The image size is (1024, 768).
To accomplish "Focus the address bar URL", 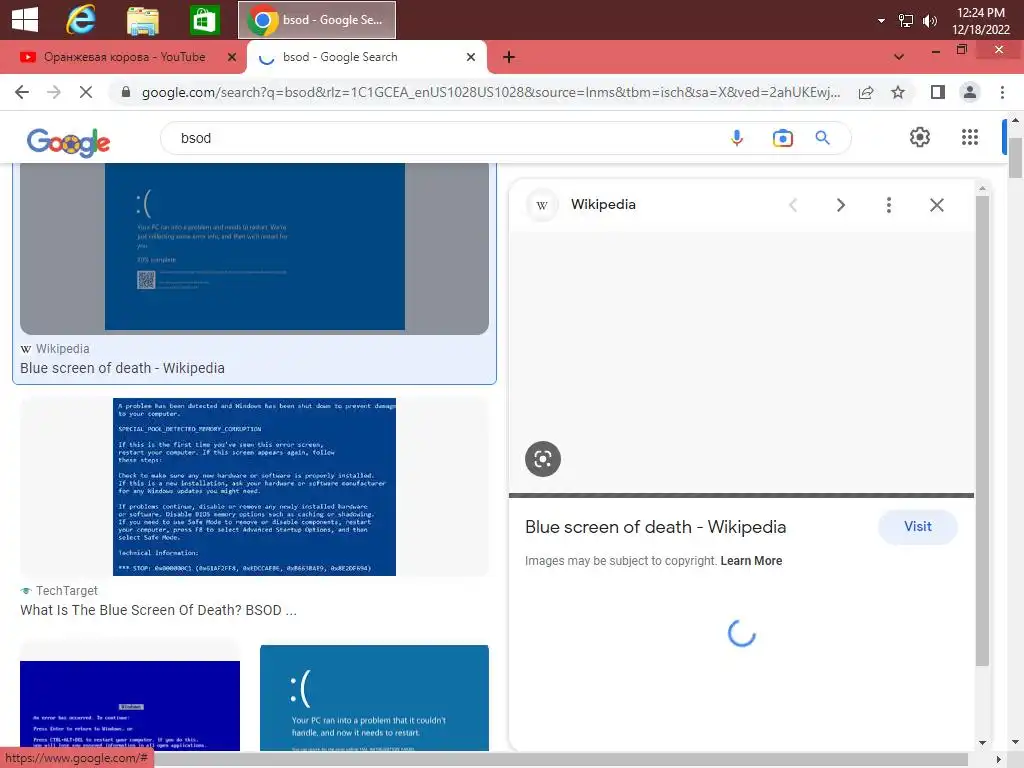I will [x=490, y=92].
